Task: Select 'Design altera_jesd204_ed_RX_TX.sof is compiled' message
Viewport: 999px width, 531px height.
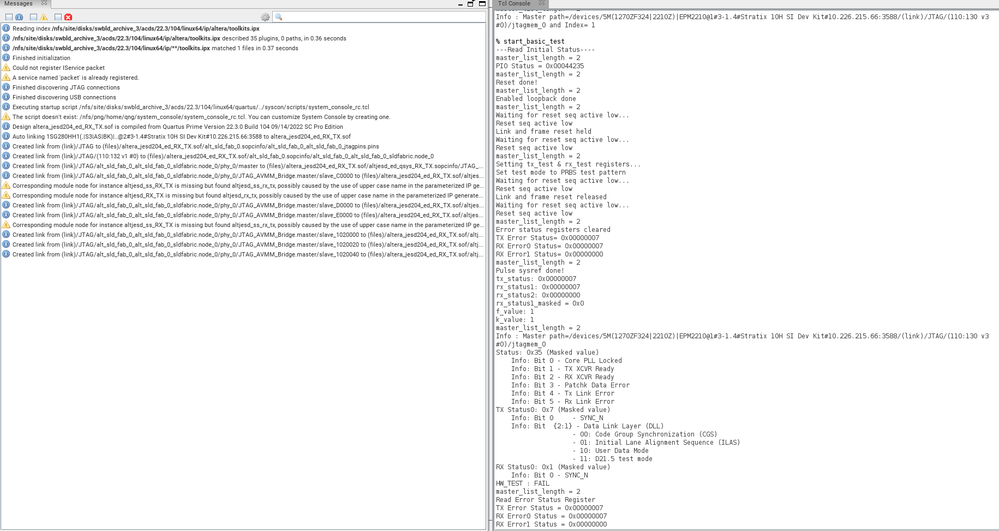Action: tap(178, 127)
